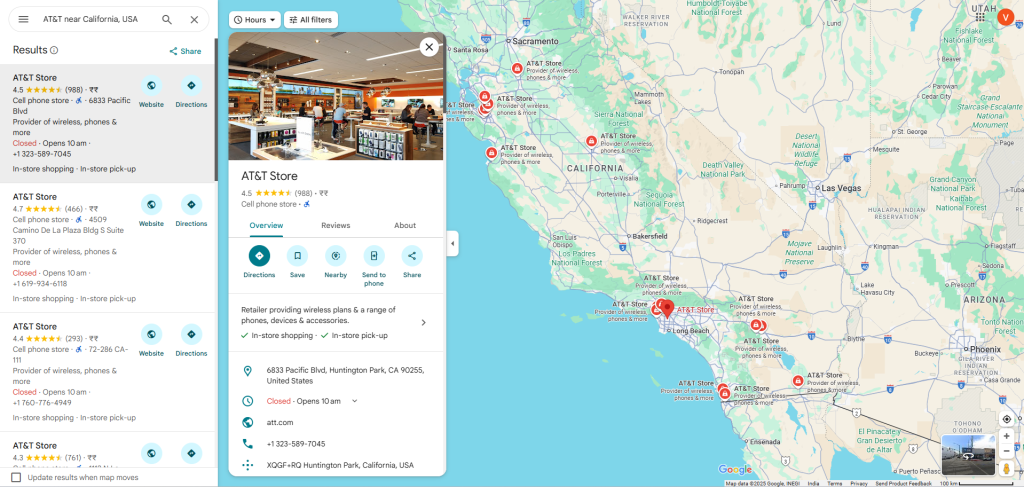Image resolution: width=1024 pixels, height=487 pixels.
Task: Click the search magnifier icon
Action: pos(167,20)
